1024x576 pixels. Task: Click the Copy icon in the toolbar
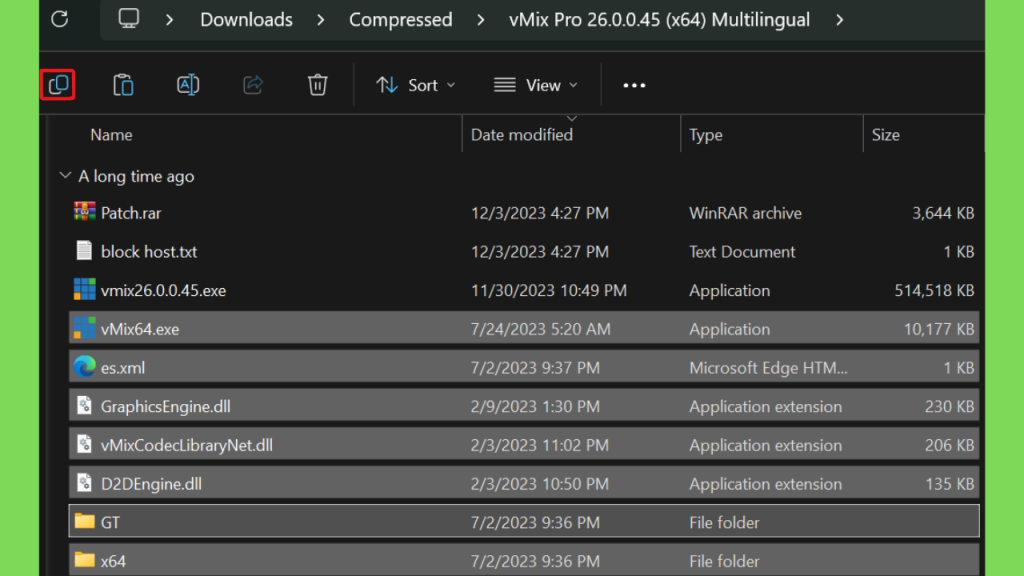coord(58,85)
